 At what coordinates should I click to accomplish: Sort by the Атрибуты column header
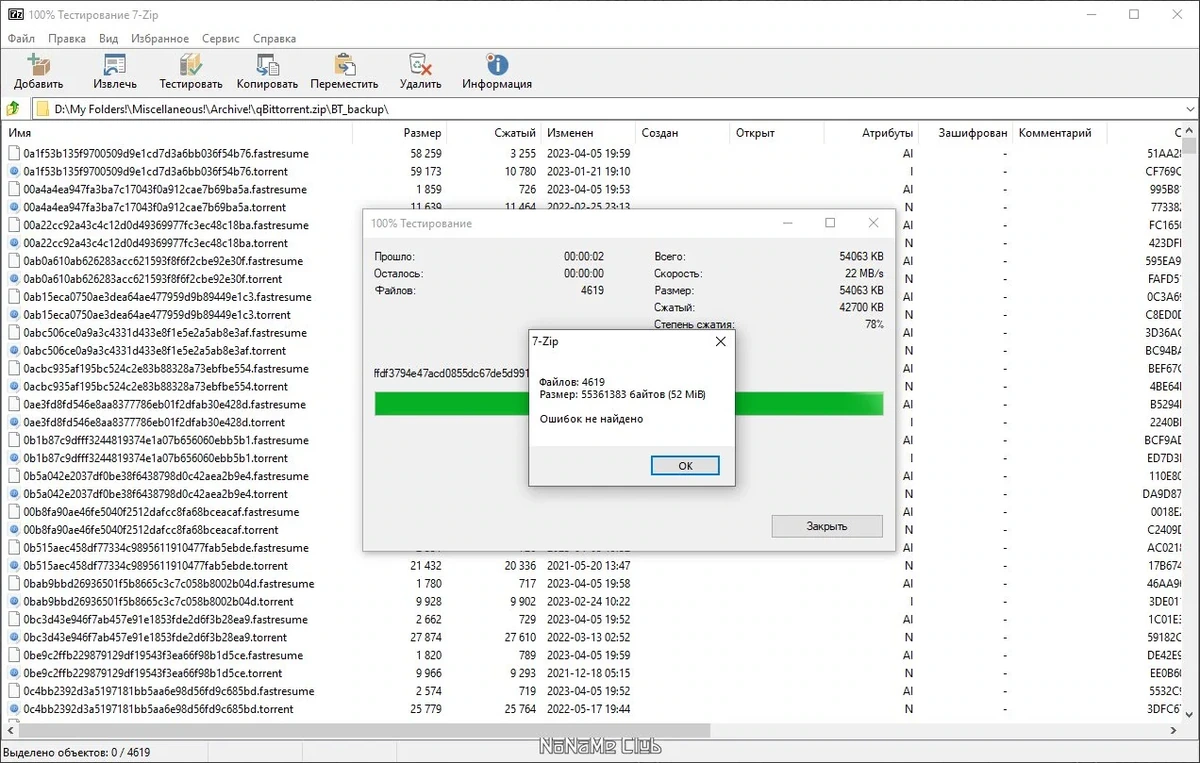(x=872, y=132)
